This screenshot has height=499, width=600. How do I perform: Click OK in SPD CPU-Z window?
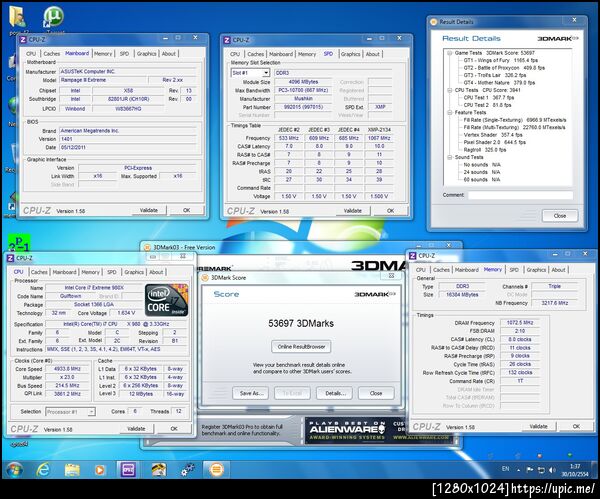click(390, 210)
